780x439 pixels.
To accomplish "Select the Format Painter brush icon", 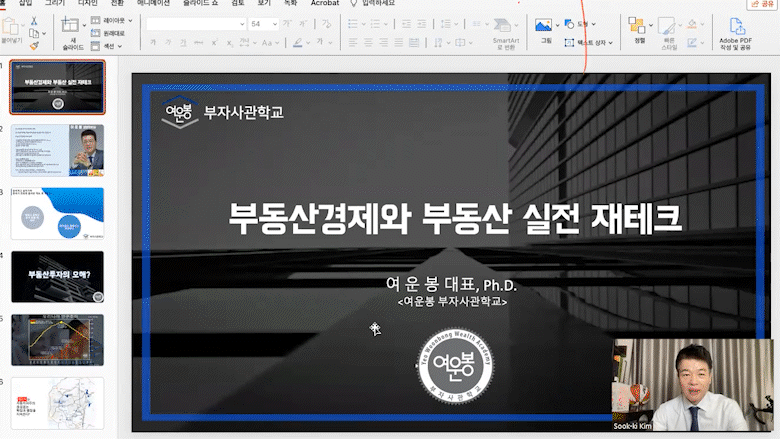I will pyautogui.click(x=34, y=45).
